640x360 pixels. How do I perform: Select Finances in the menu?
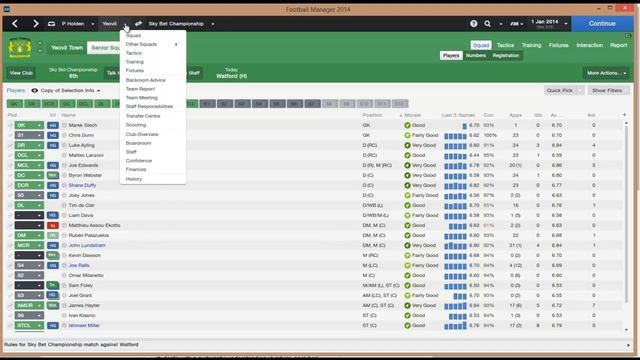[136, 169]
